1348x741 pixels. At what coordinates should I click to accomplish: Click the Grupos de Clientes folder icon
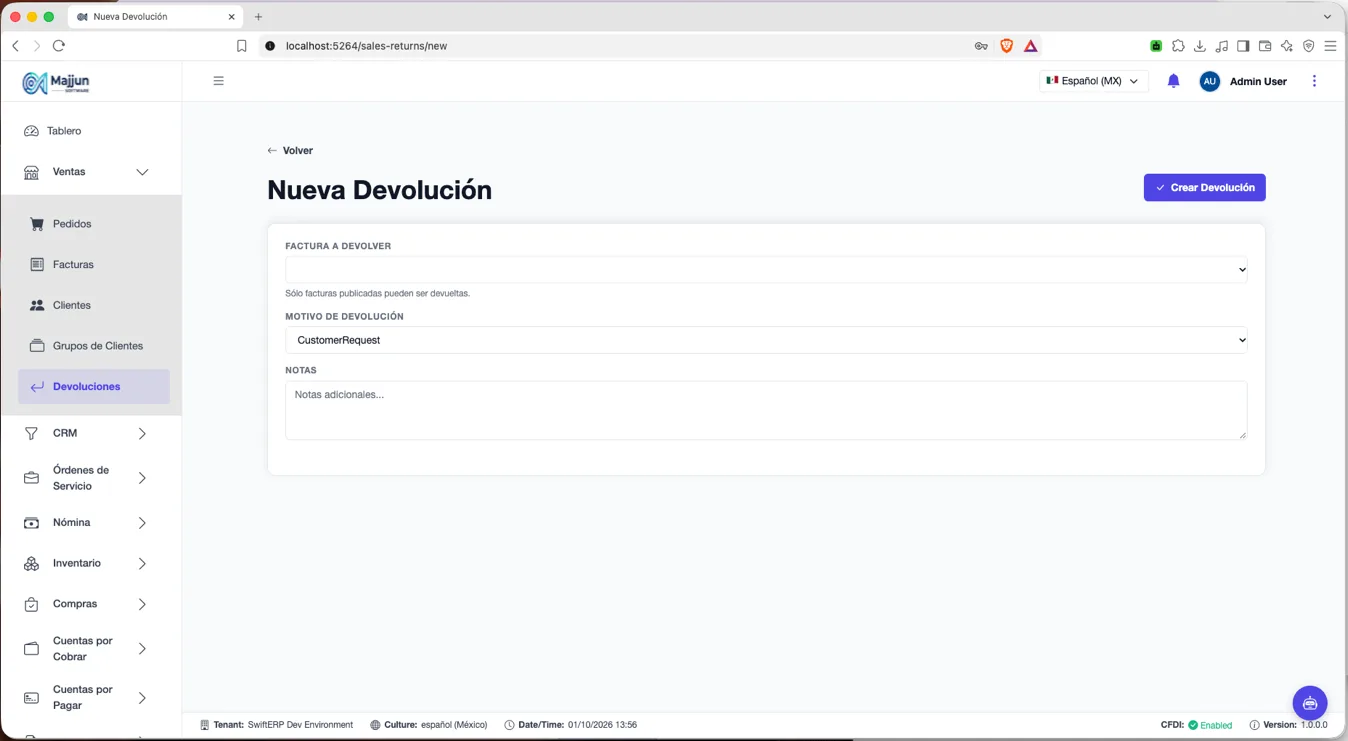coord(37,346)
